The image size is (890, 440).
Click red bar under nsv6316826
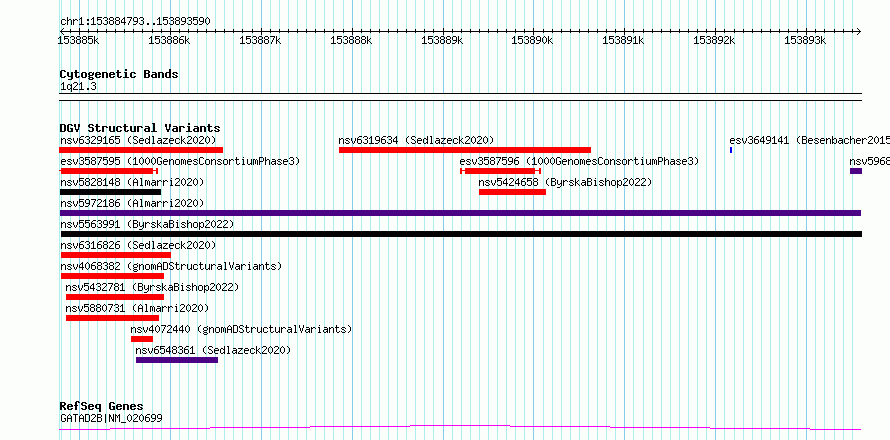[x=116, y=255]
